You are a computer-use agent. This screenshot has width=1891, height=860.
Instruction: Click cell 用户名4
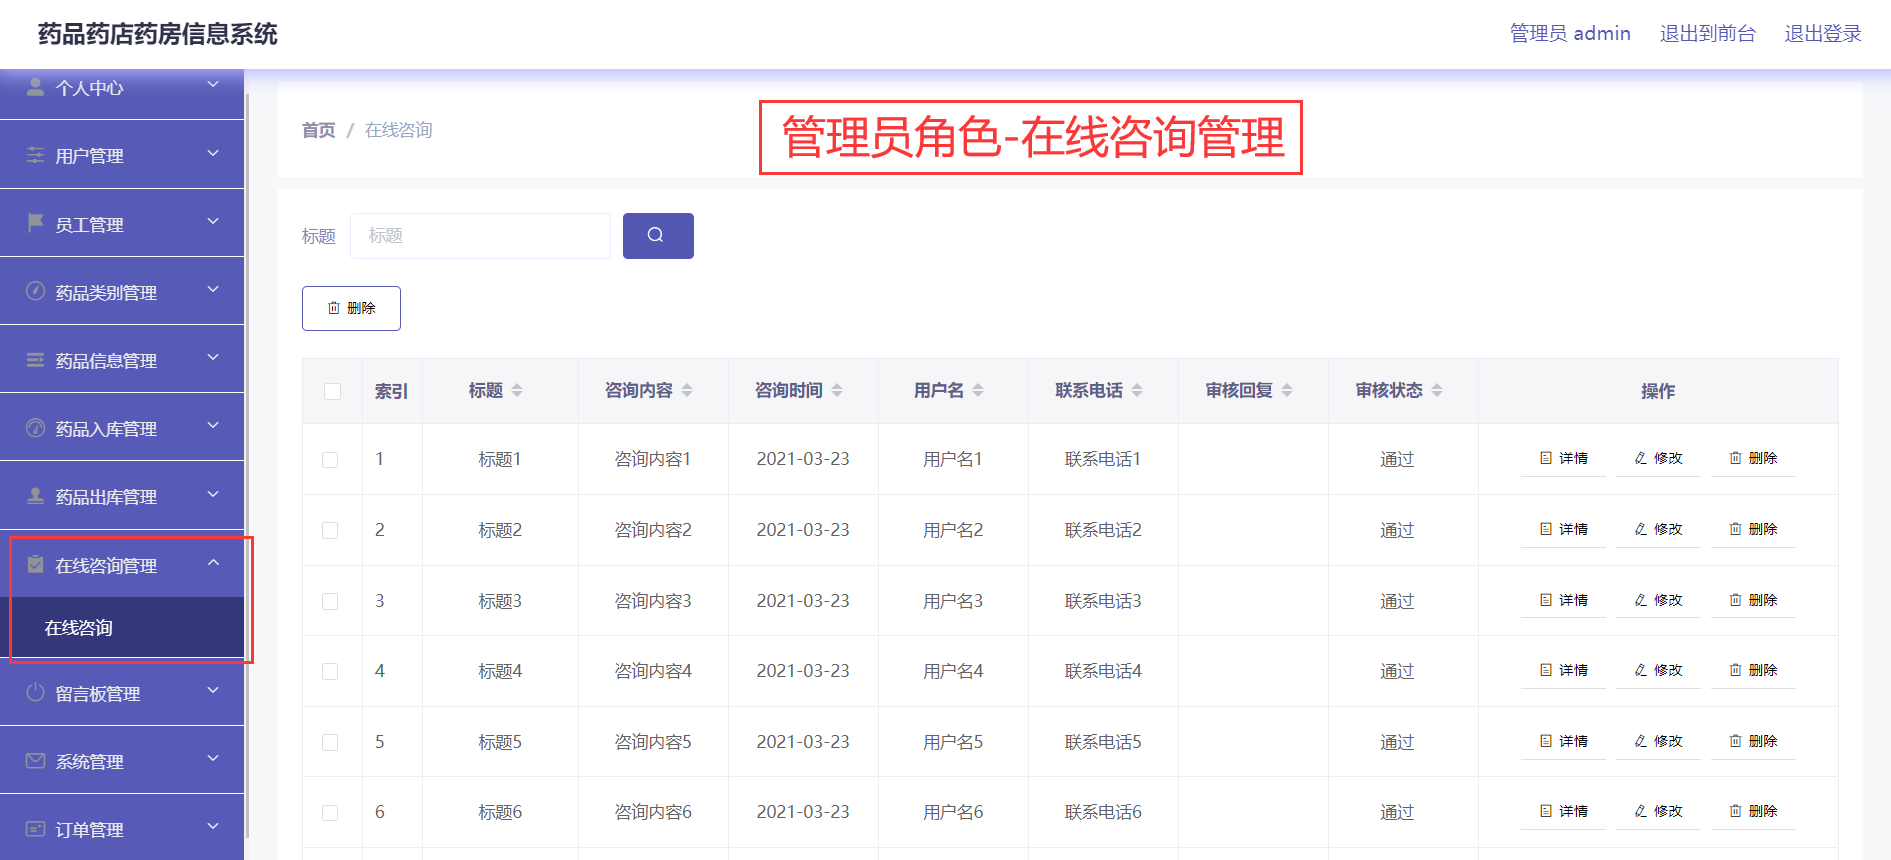click(x=953, y=671)
